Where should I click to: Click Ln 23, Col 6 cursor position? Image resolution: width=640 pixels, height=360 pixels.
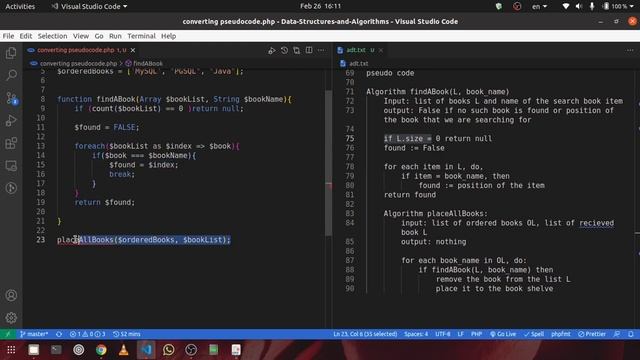pyautogui.click(x=365, y=334)
